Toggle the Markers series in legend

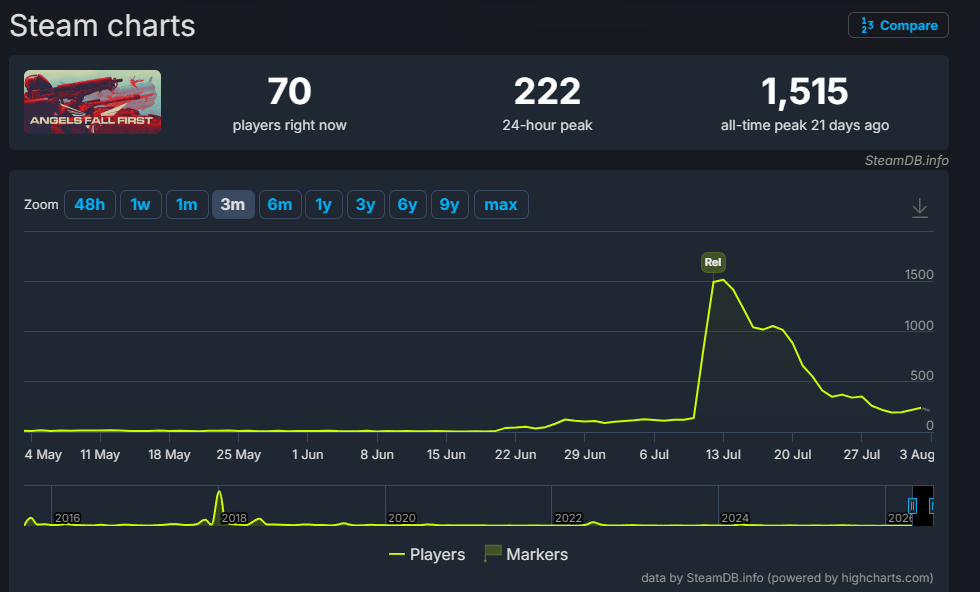coord(526,554)
